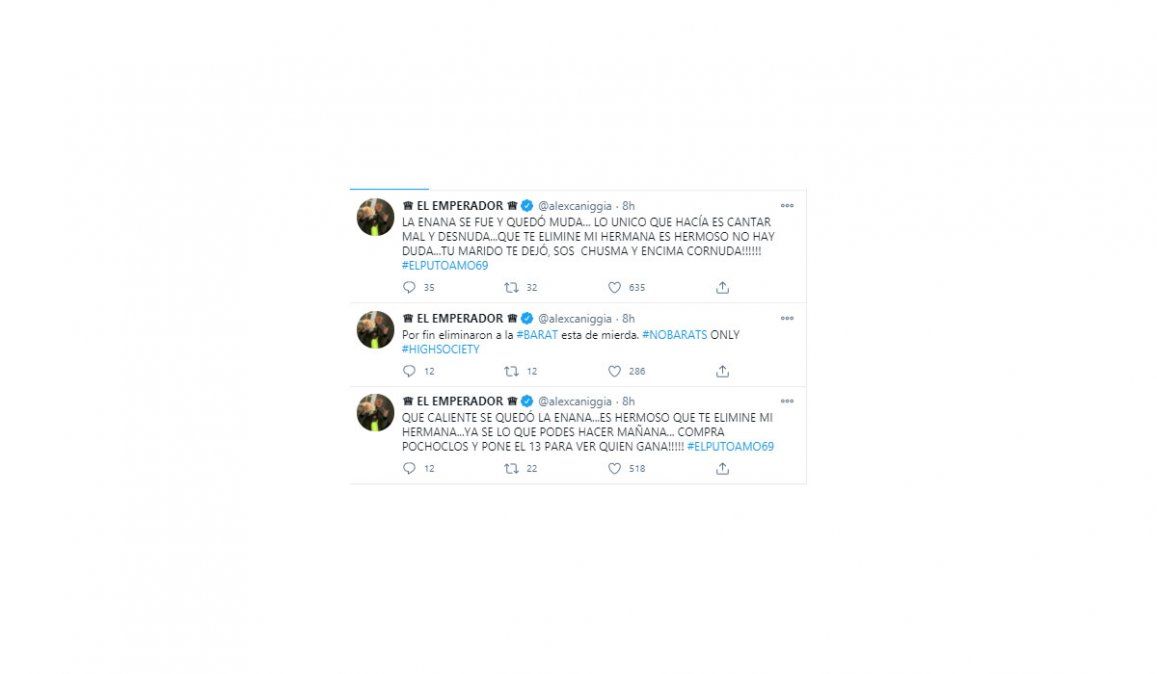Open @alexcaniggia handle on first tweet
The height and width of the screenshot is (674, 1157).
coord(575,206)
